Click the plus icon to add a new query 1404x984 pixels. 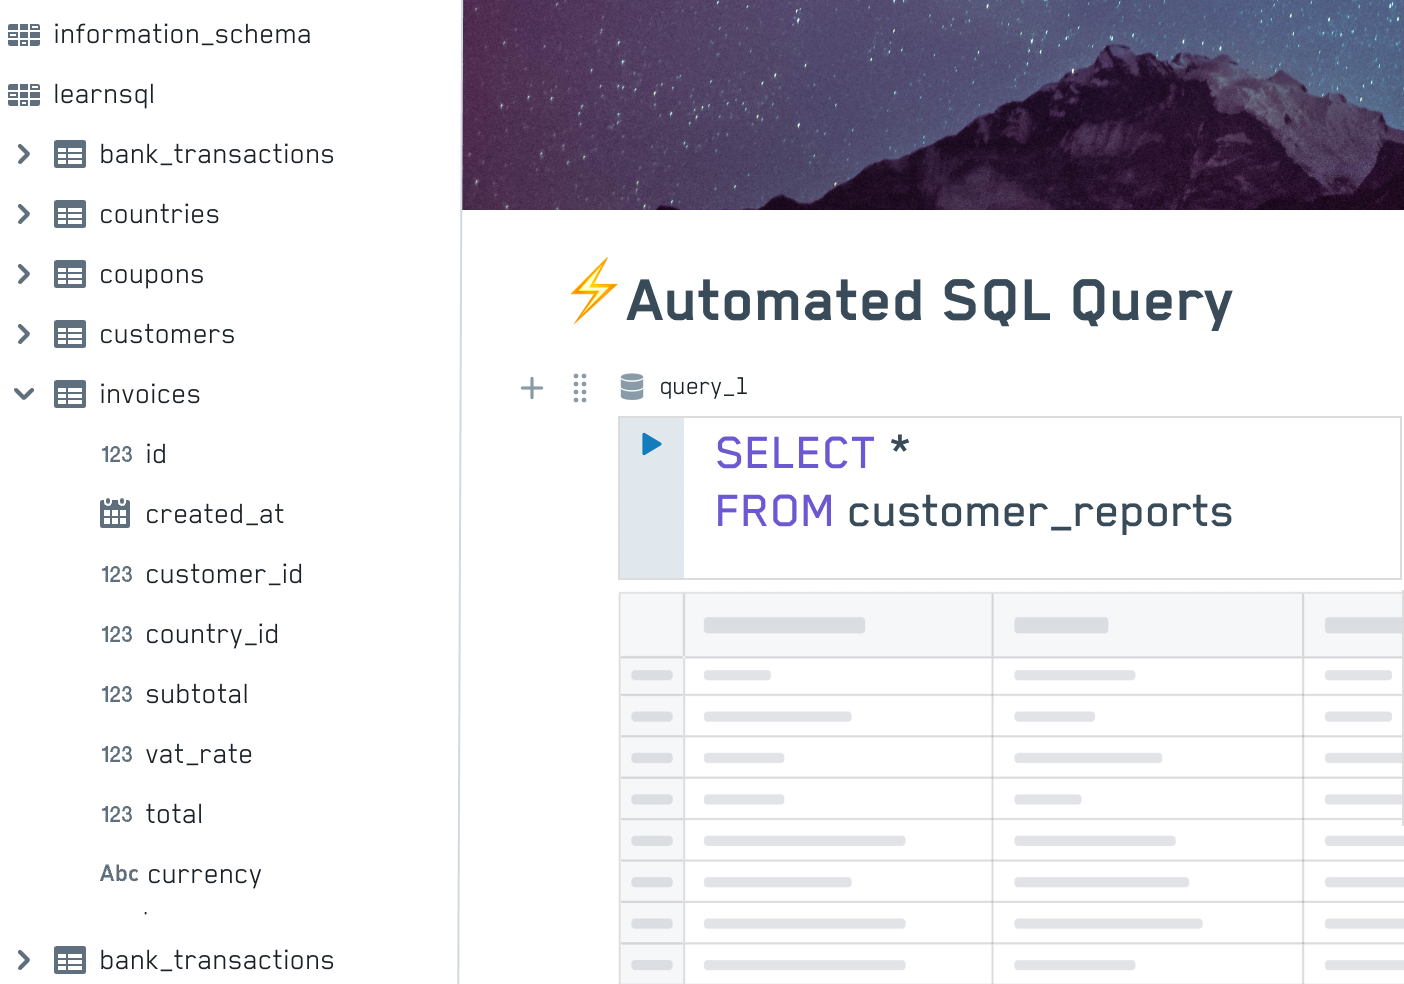pyautogui.click(x=531, y=388)
